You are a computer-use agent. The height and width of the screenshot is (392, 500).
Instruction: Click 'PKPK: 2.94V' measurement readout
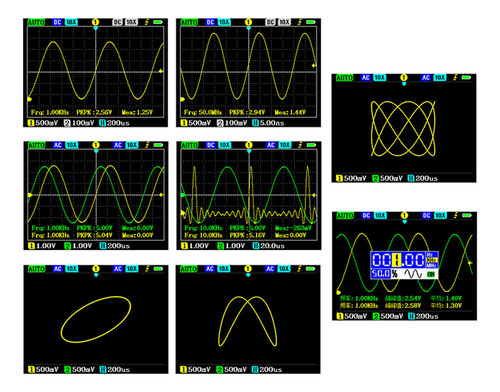[247, 112]
